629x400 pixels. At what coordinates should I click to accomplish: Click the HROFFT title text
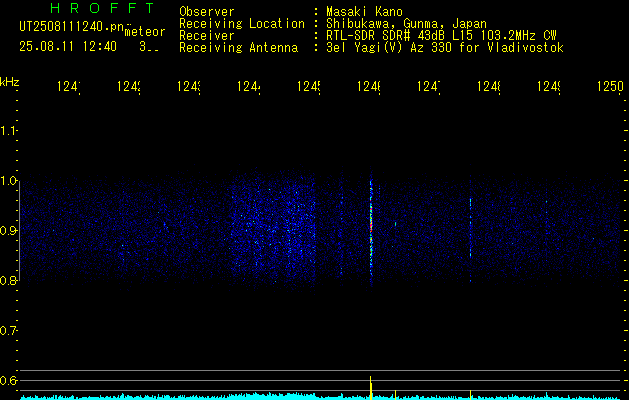point(102,8)
